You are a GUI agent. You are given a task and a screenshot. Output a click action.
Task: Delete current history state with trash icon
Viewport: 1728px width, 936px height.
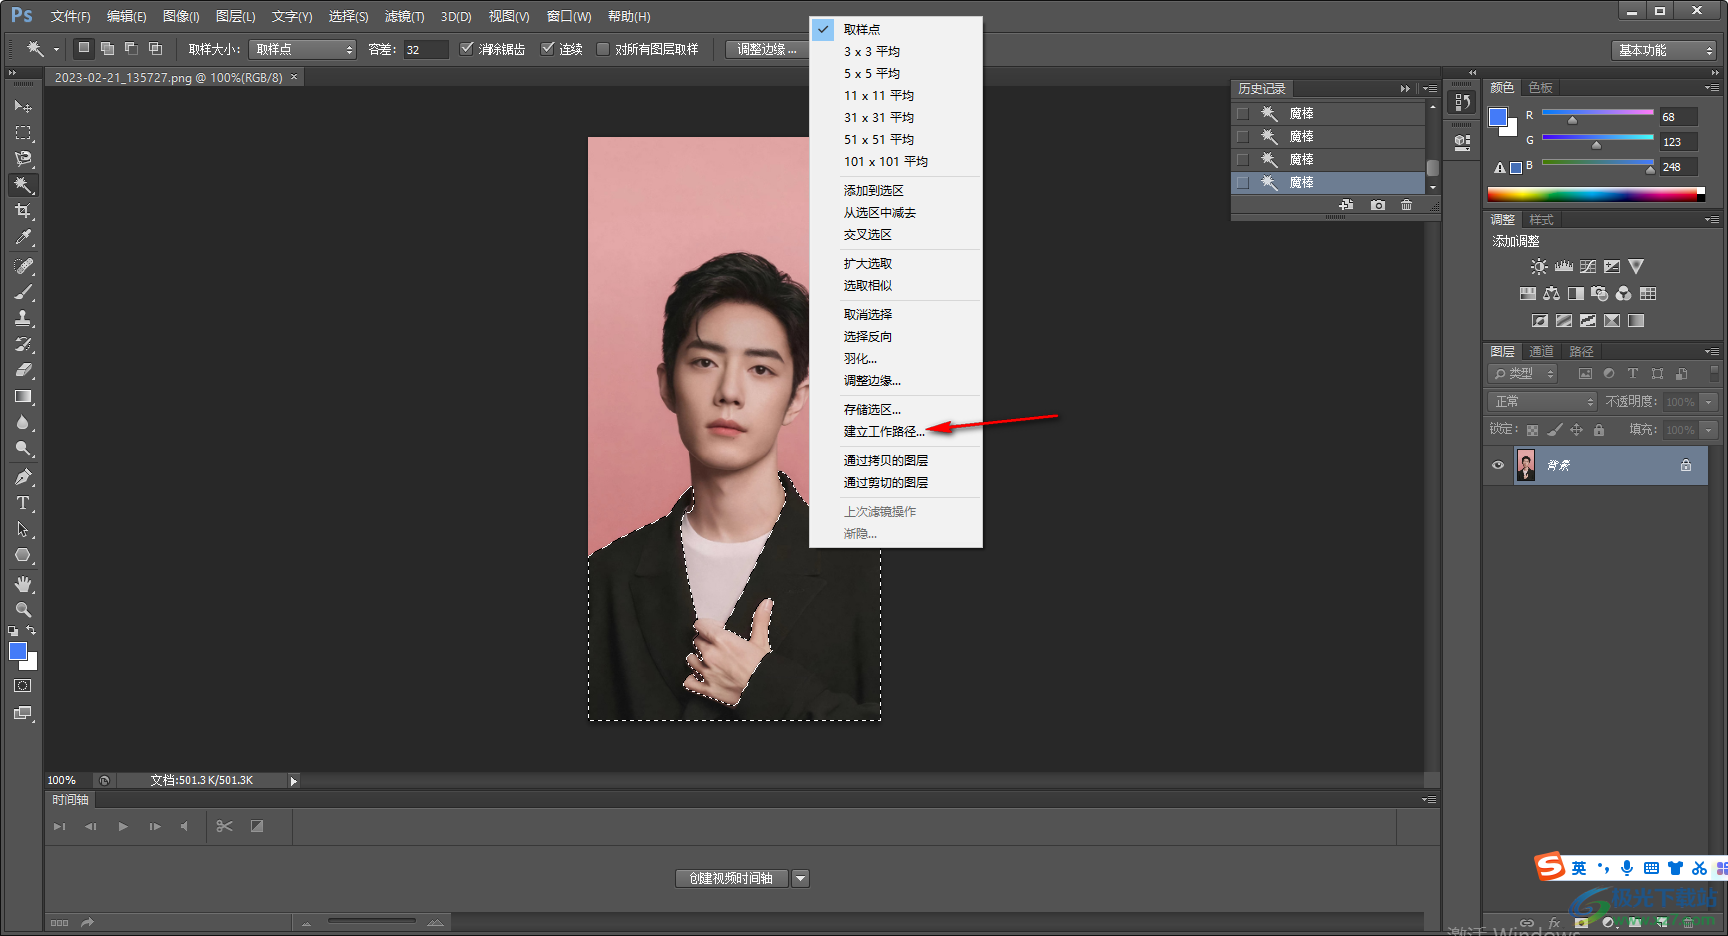pyautogui.click(x=1407, y=205)
